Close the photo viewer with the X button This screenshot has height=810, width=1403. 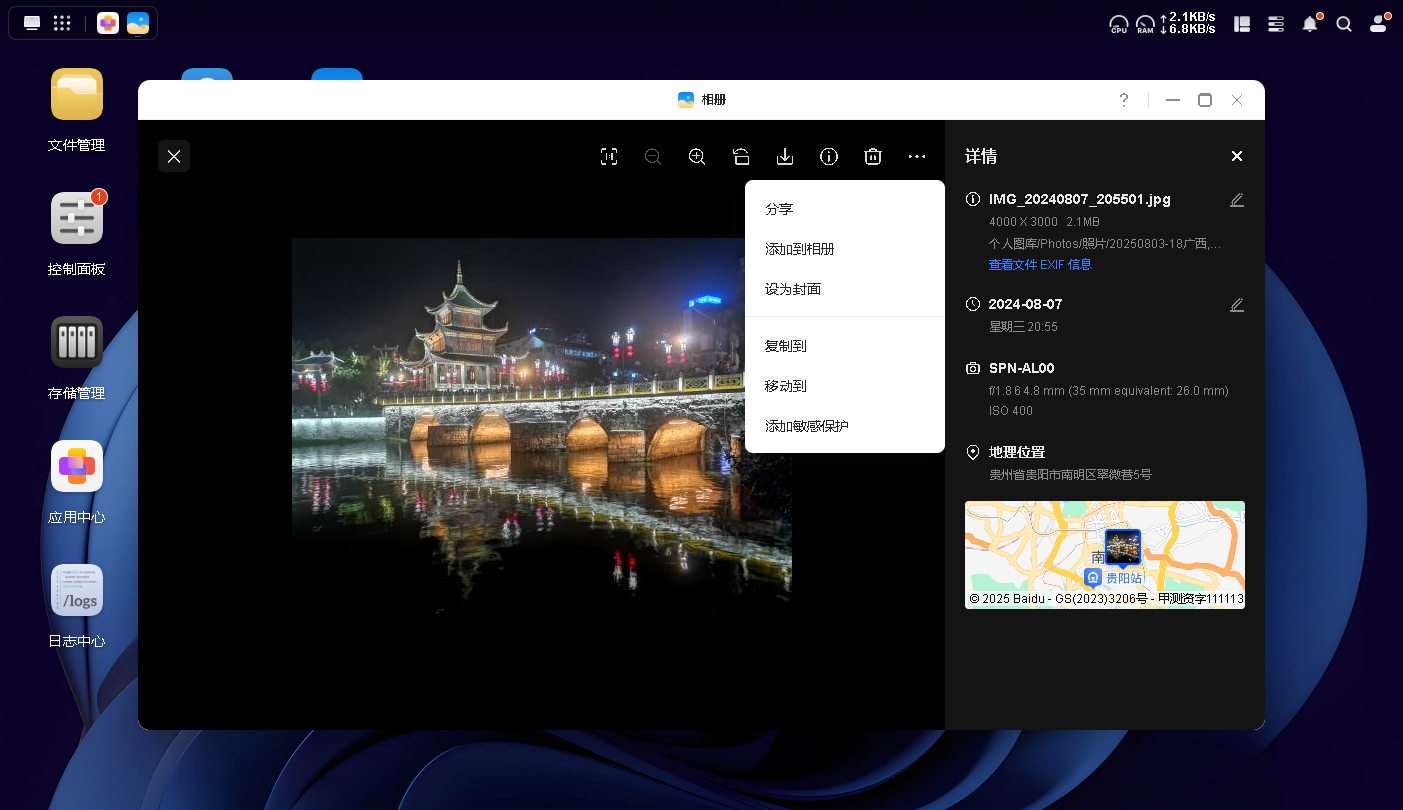point(174,156)
